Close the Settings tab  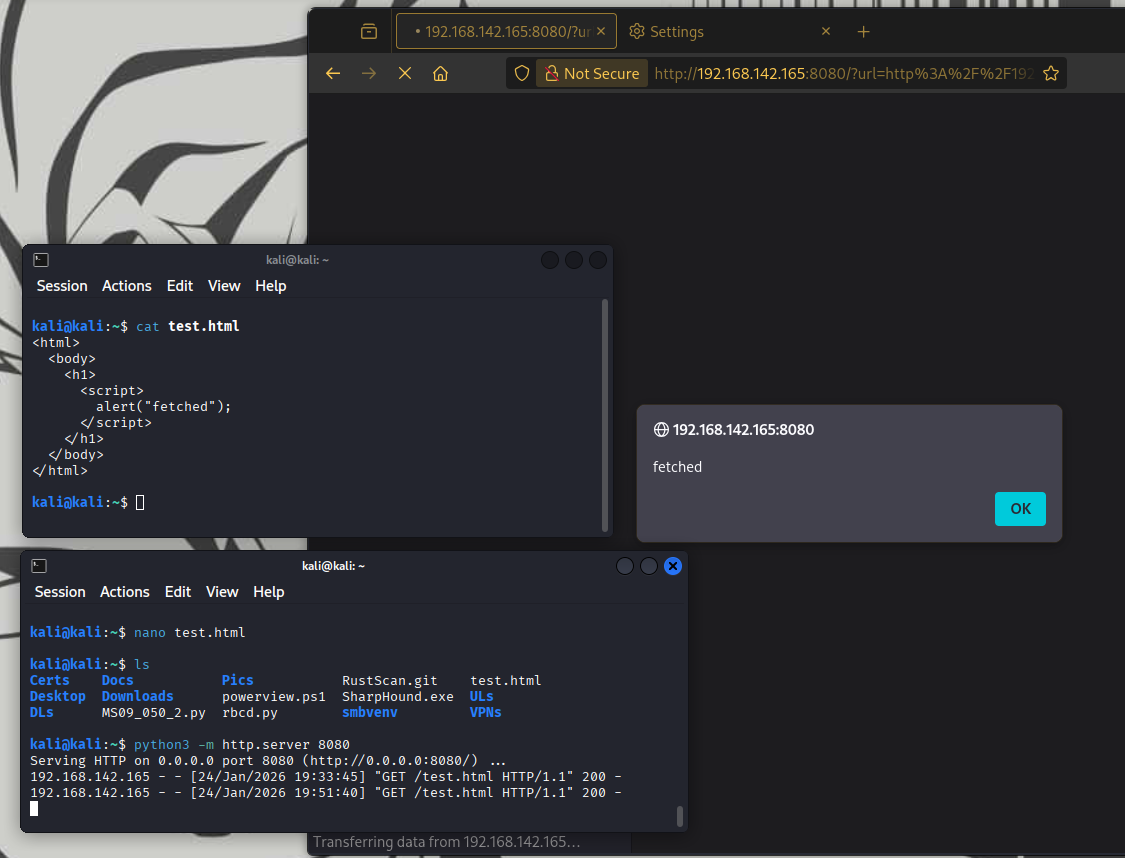tap(826, 32)
